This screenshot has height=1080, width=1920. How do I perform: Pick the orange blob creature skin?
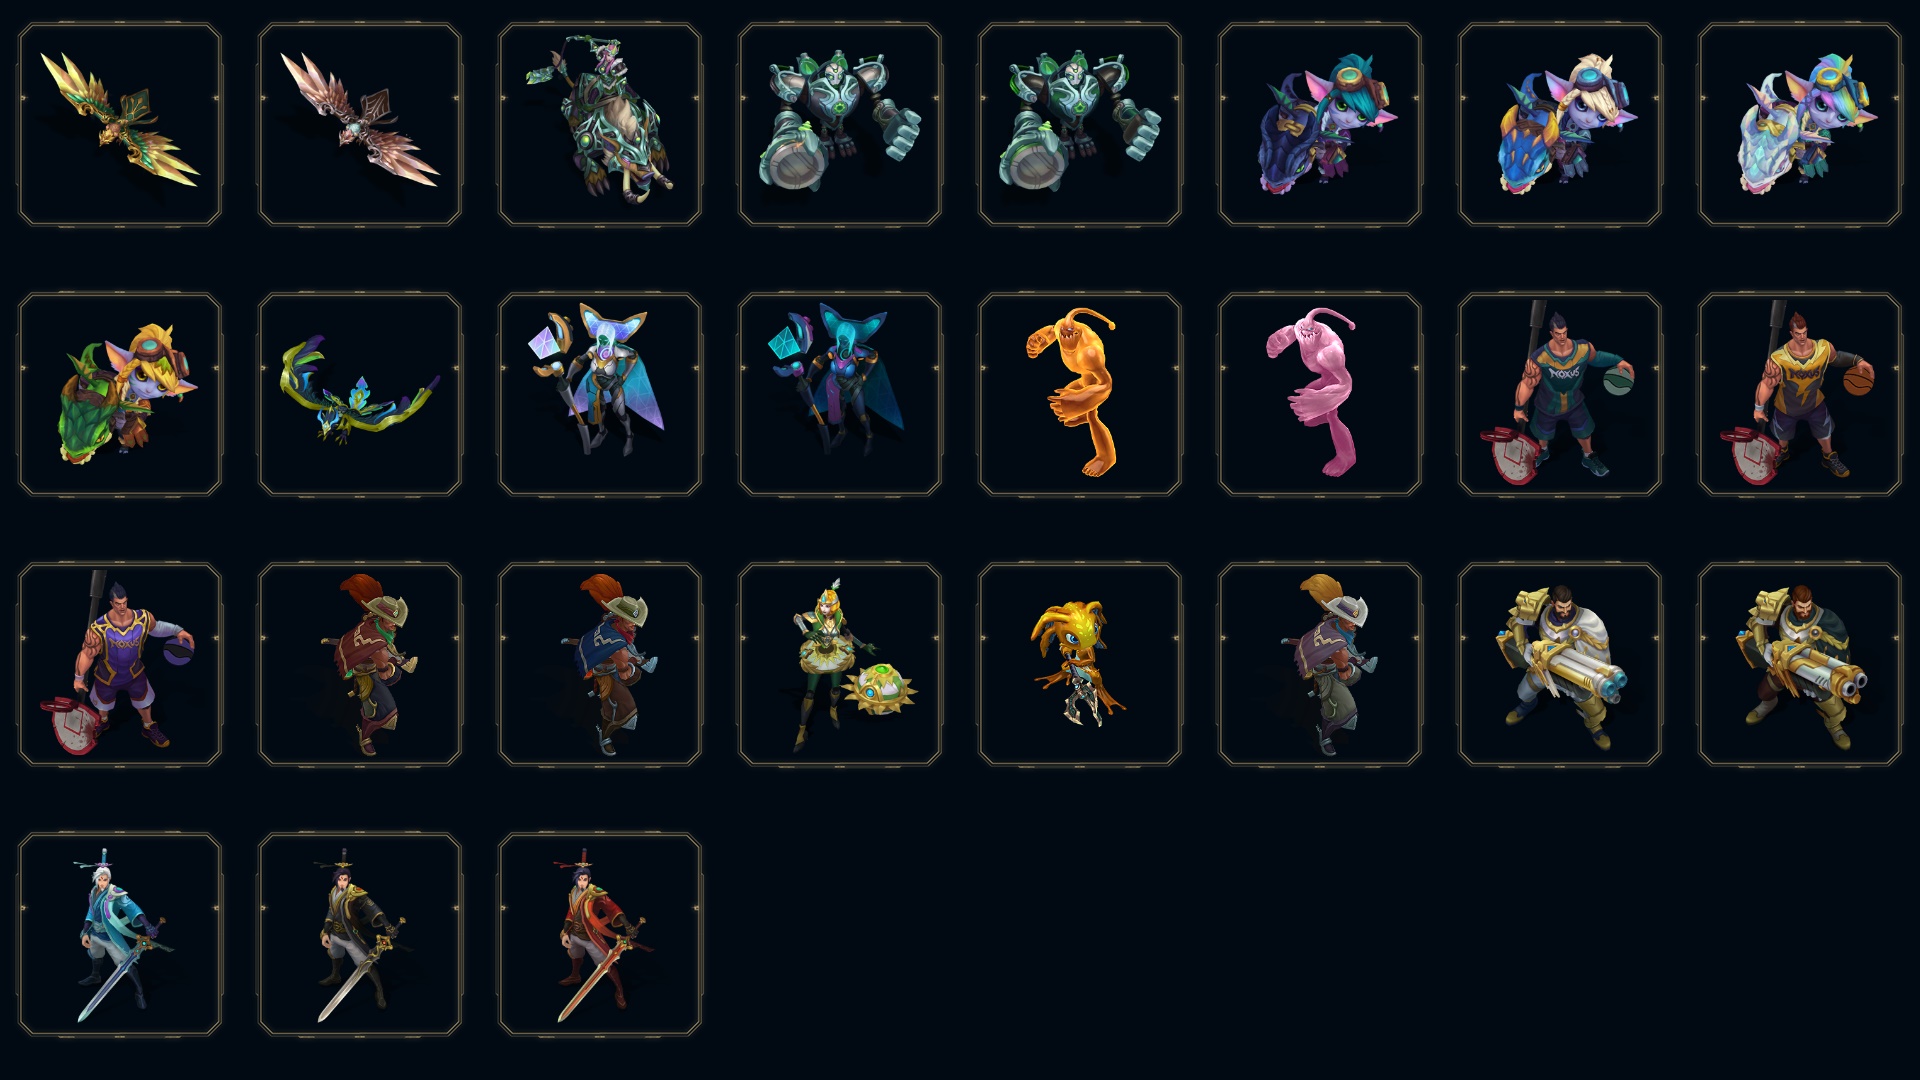point(1080,394)
